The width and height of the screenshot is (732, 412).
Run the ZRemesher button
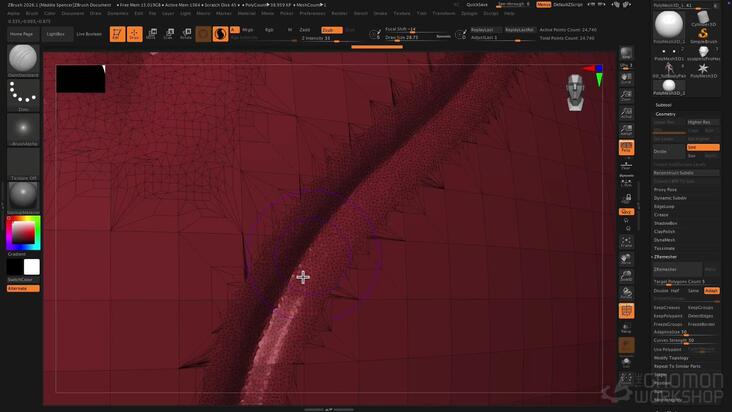click(x=677, y=270)
